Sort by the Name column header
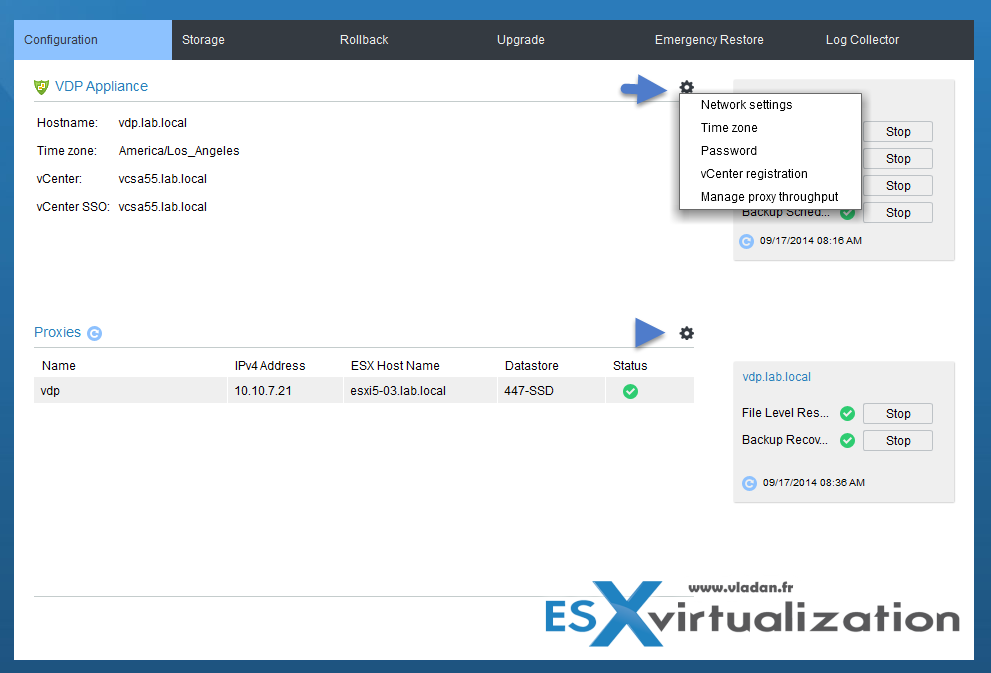The image size is (991, 673). (x=59, y=366)
